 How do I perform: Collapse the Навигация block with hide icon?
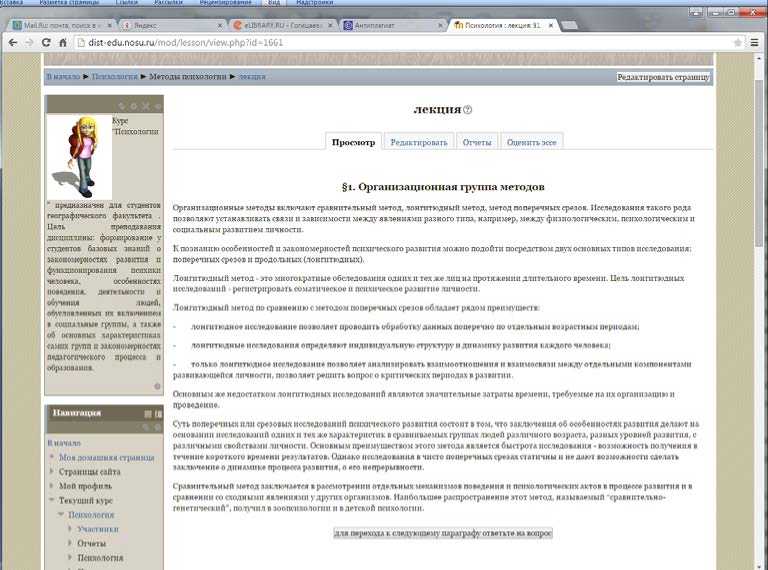coord(148,414)
